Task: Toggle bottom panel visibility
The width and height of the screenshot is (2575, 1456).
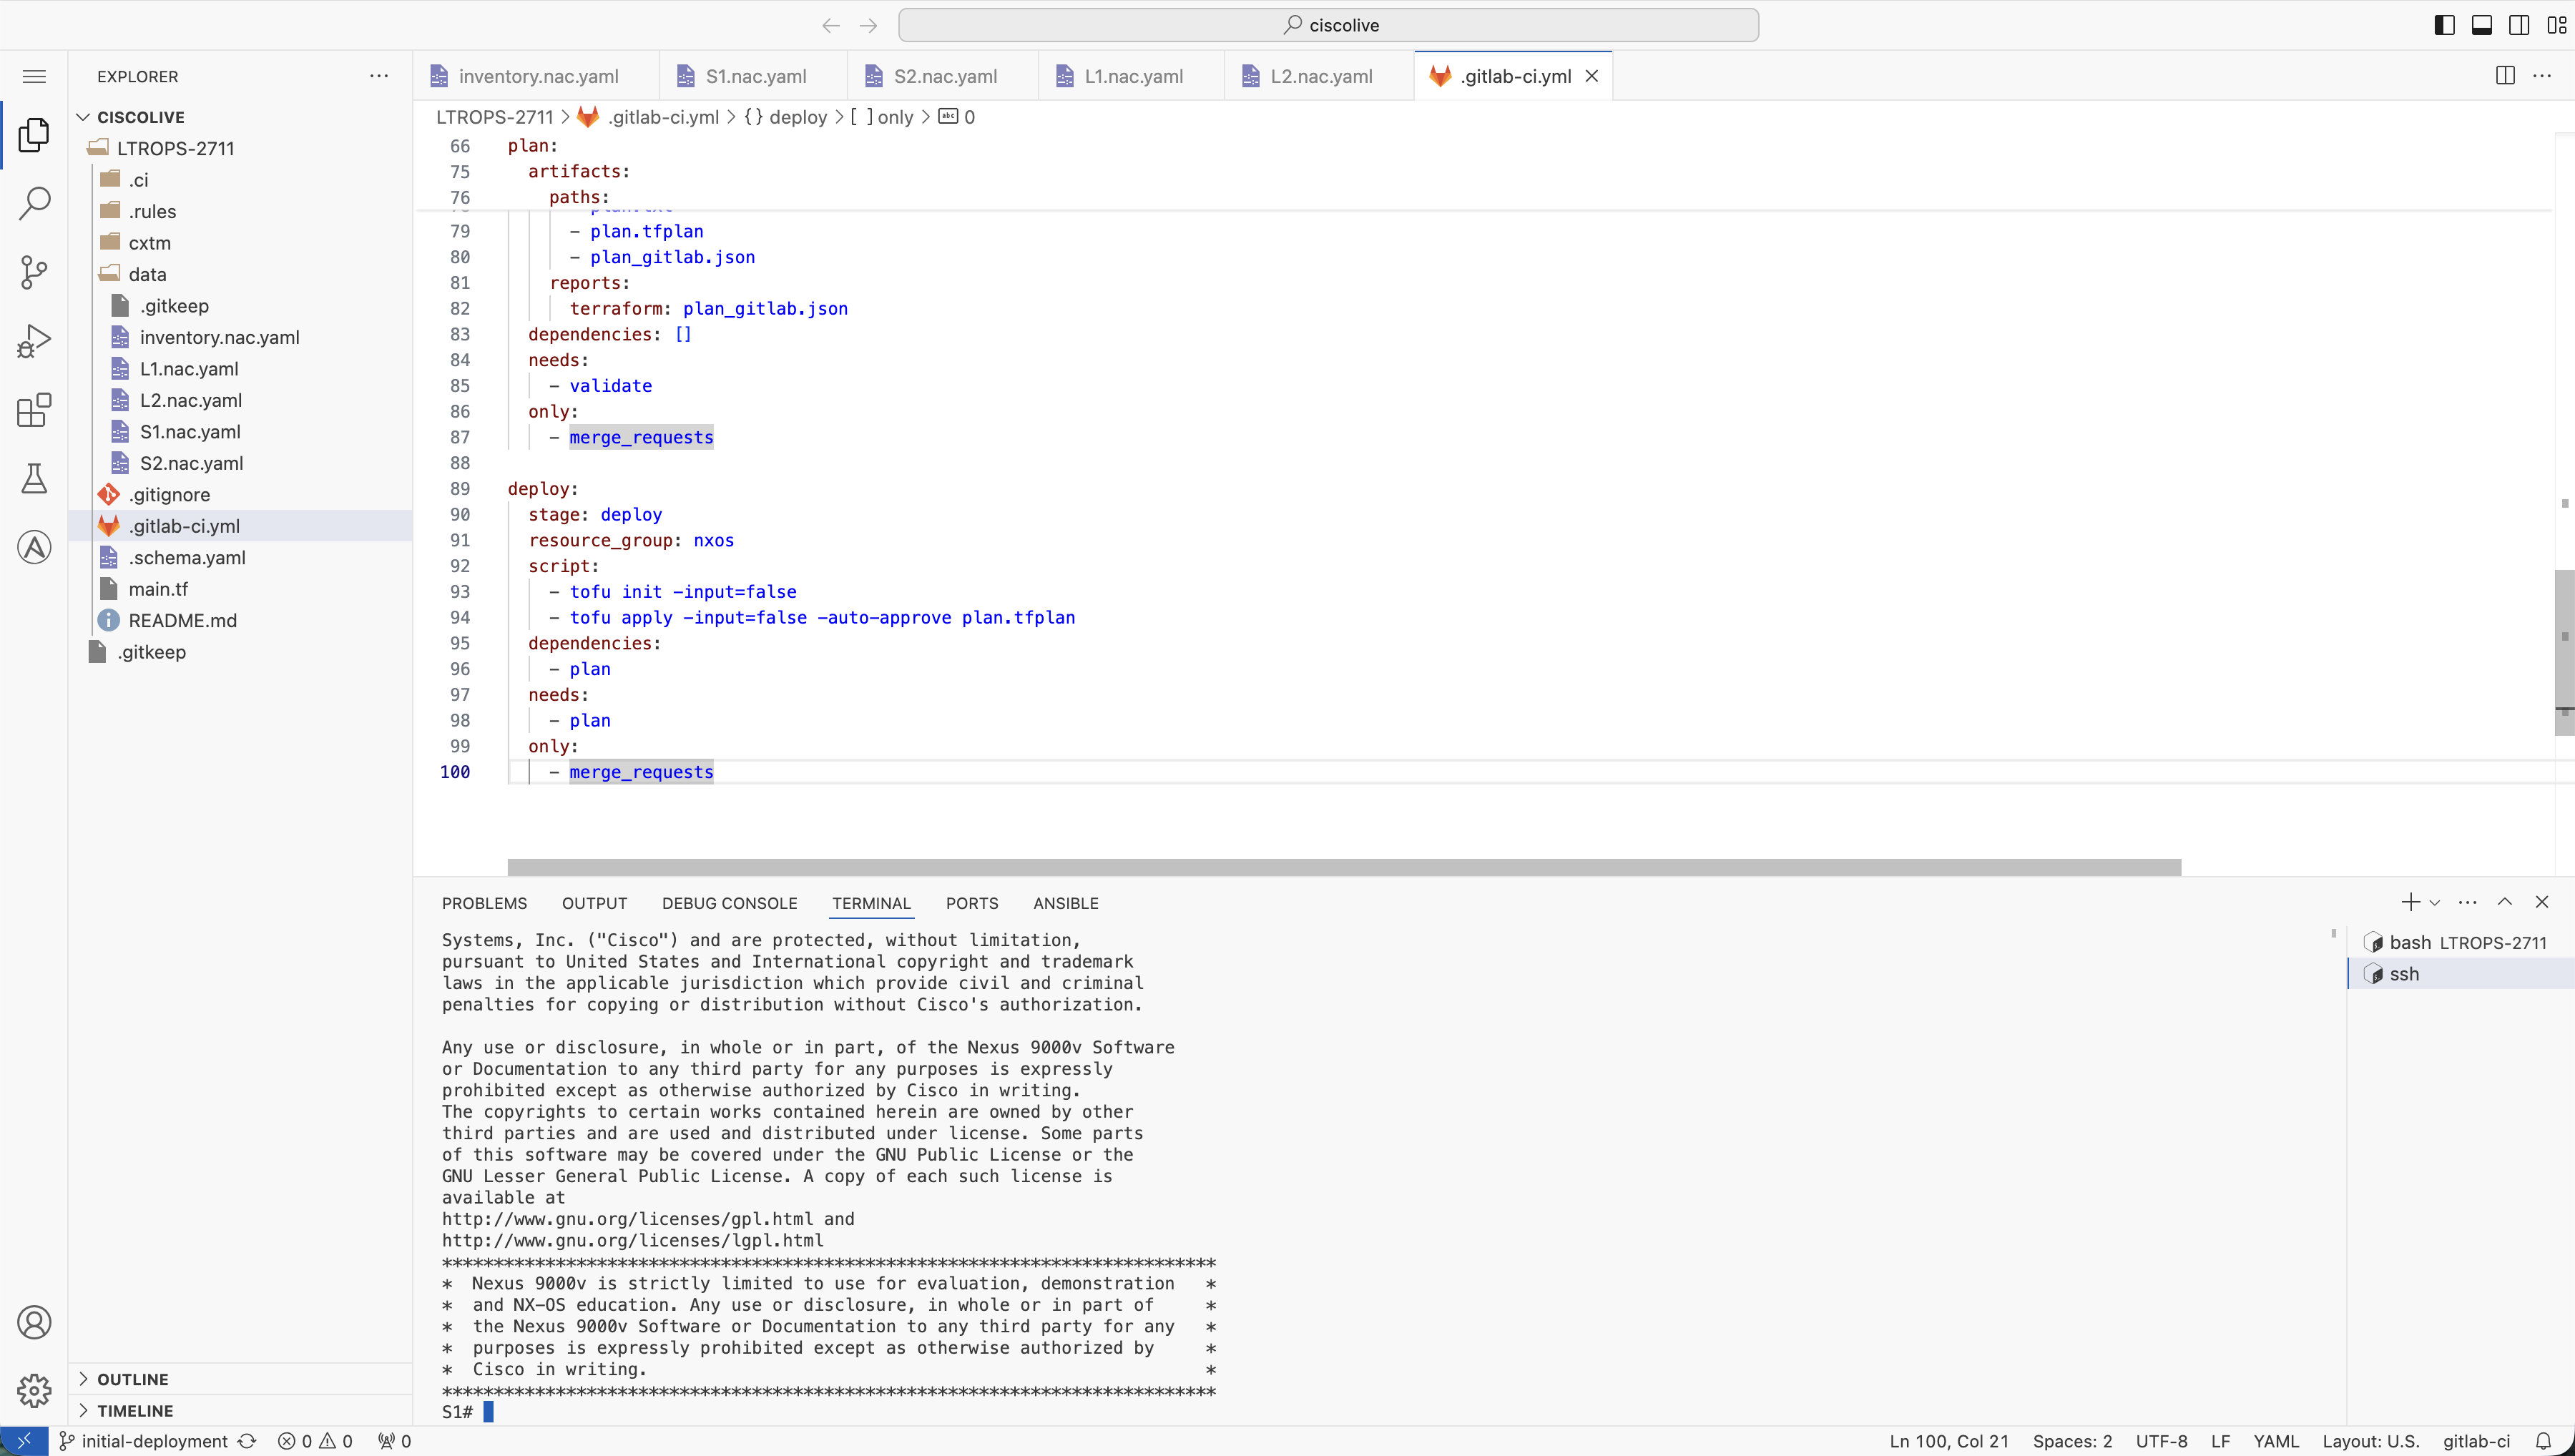Action: 2481,25
